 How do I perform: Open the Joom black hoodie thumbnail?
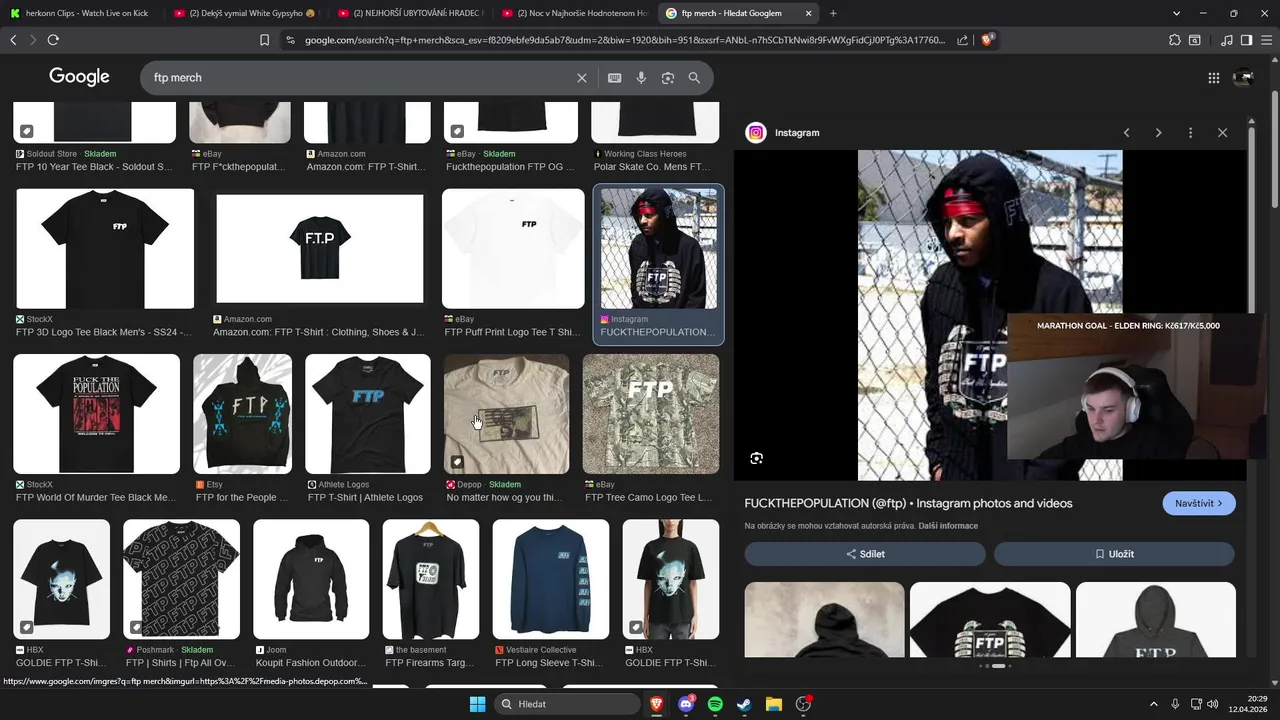tap(311, 579)
